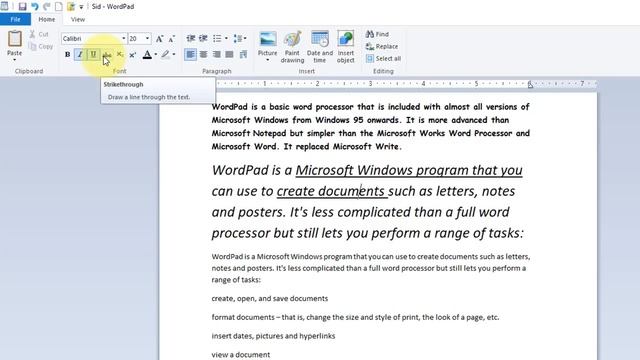The width and height of the screenshot is (640, 360).
Task: Click Cut in the Clipboard group
Action: (39, 34)
